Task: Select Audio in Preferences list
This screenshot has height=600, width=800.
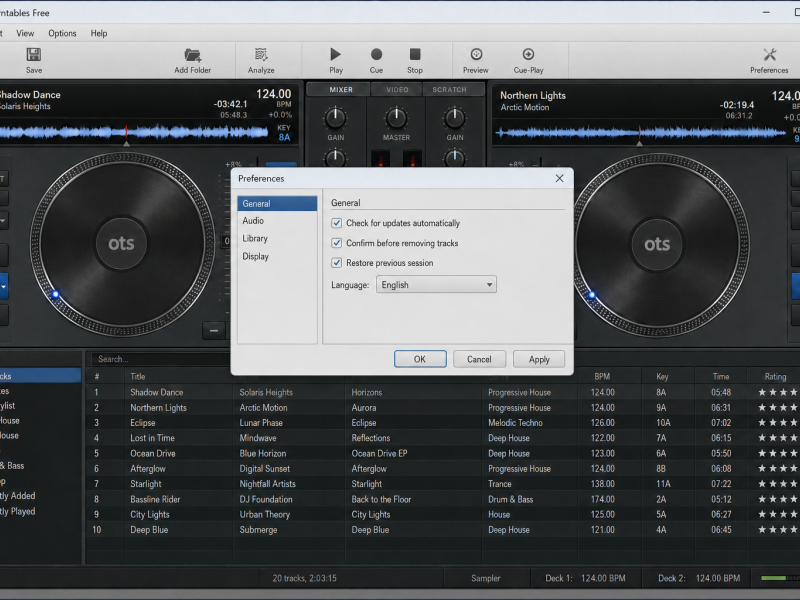Action: 277,221
